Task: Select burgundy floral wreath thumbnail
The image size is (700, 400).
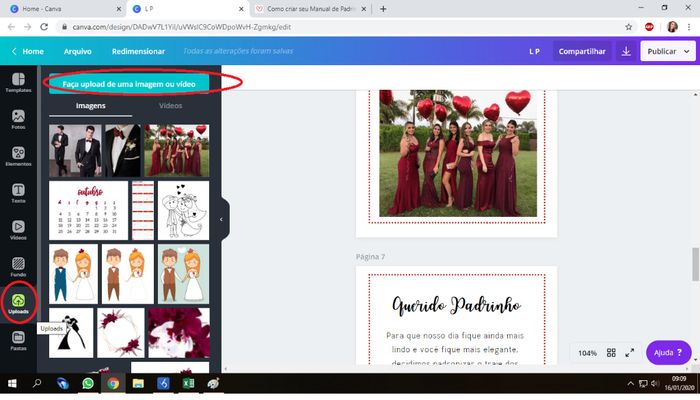Action: tap(121, 333)
